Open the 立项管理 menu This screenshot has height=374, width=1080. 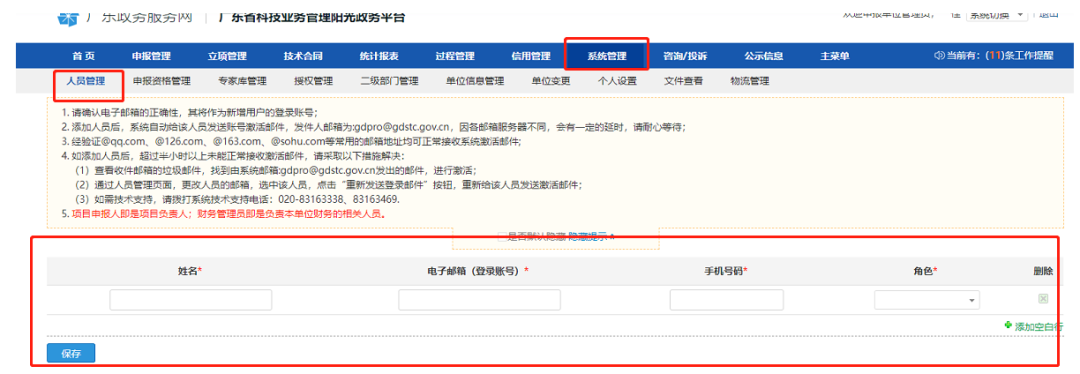(227, 56)
